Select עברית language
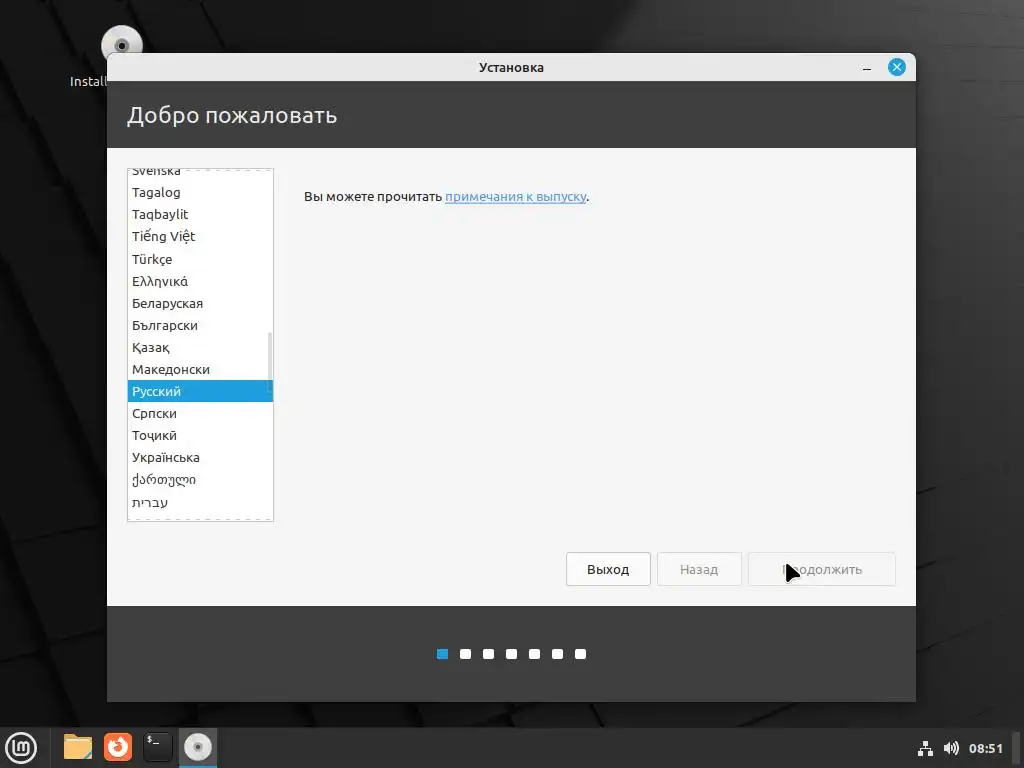Image resolution: width=1024 pixels, height=768 pixels. click(x=200, y=503)
